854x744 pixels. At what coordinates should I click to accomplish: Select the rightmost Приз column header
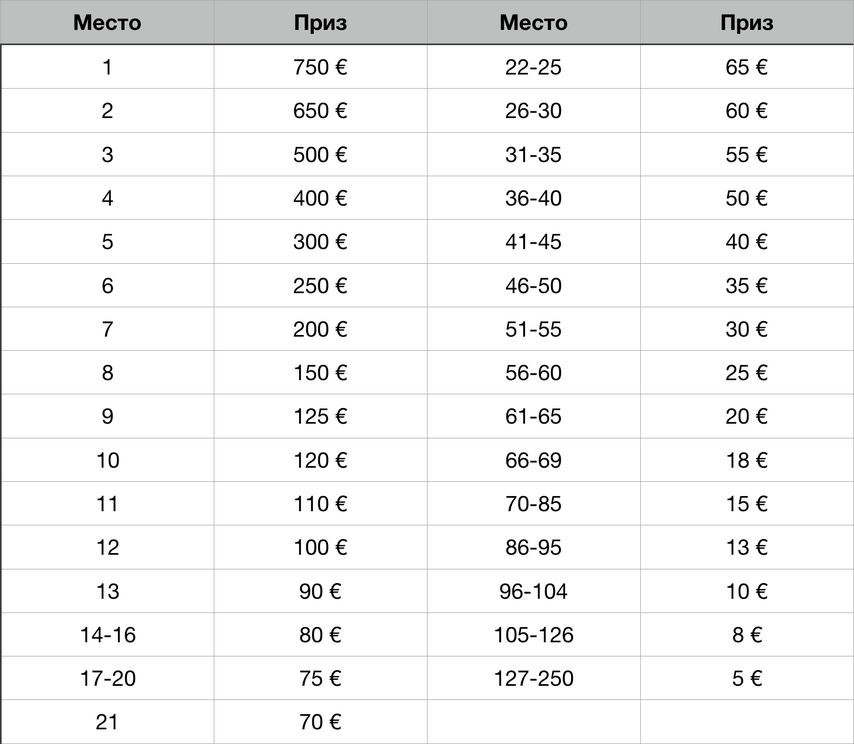tap(747, 22)
